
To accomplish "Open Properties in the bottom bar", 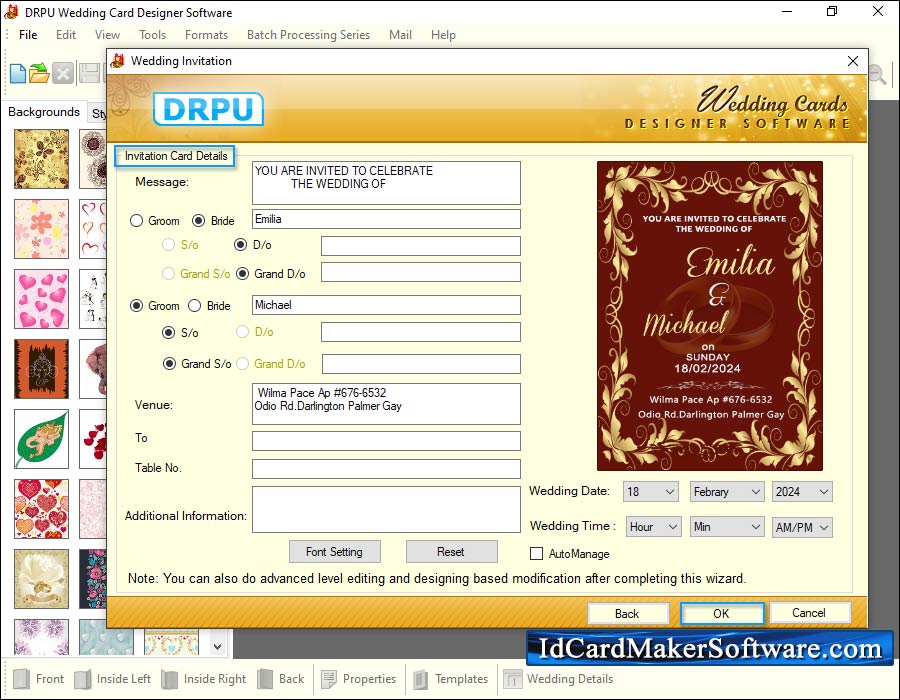I will (359, 679).
